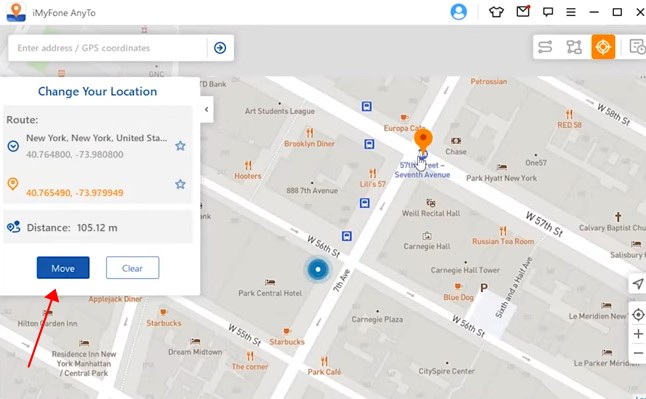Favorite the 40.765490 destination star

coord(180,184)
